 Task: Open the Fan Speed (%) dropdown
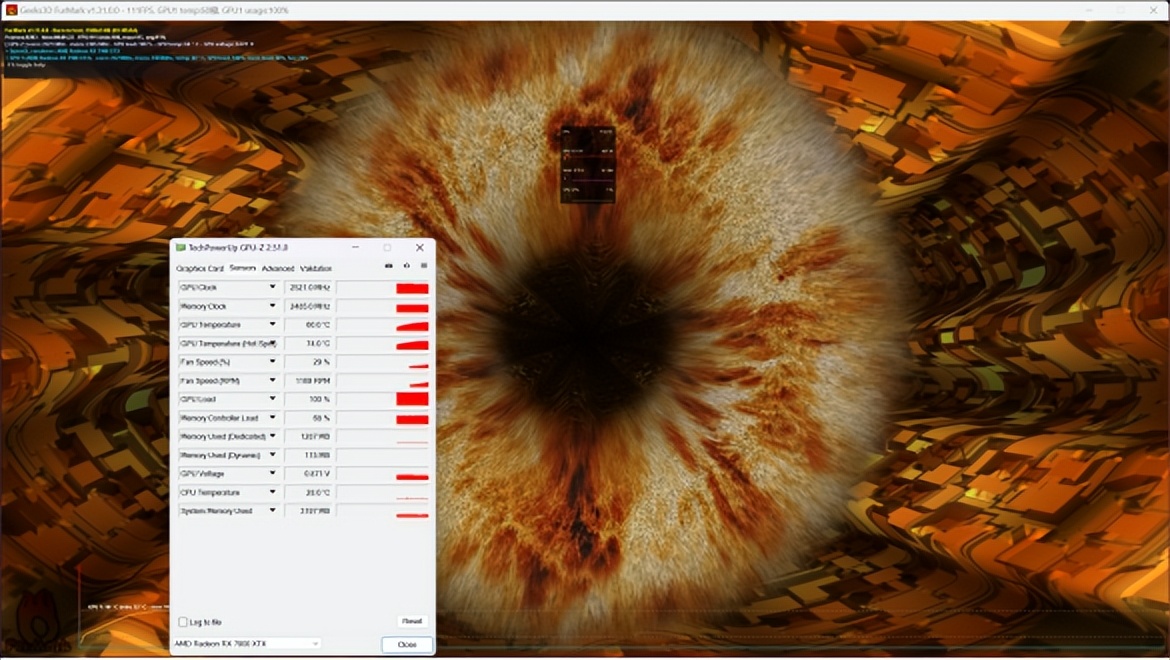pyautogui.click(x=272, y=362)
